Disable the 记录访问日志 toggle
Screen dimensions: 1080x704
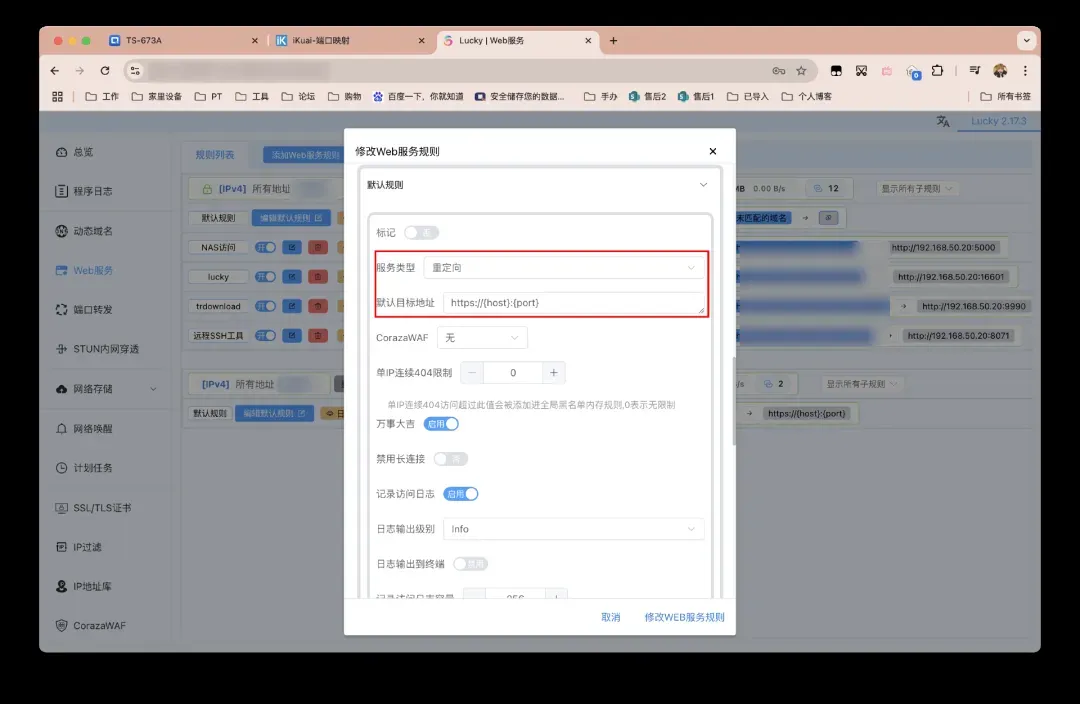pyautogui.click(x=460, y=493)
